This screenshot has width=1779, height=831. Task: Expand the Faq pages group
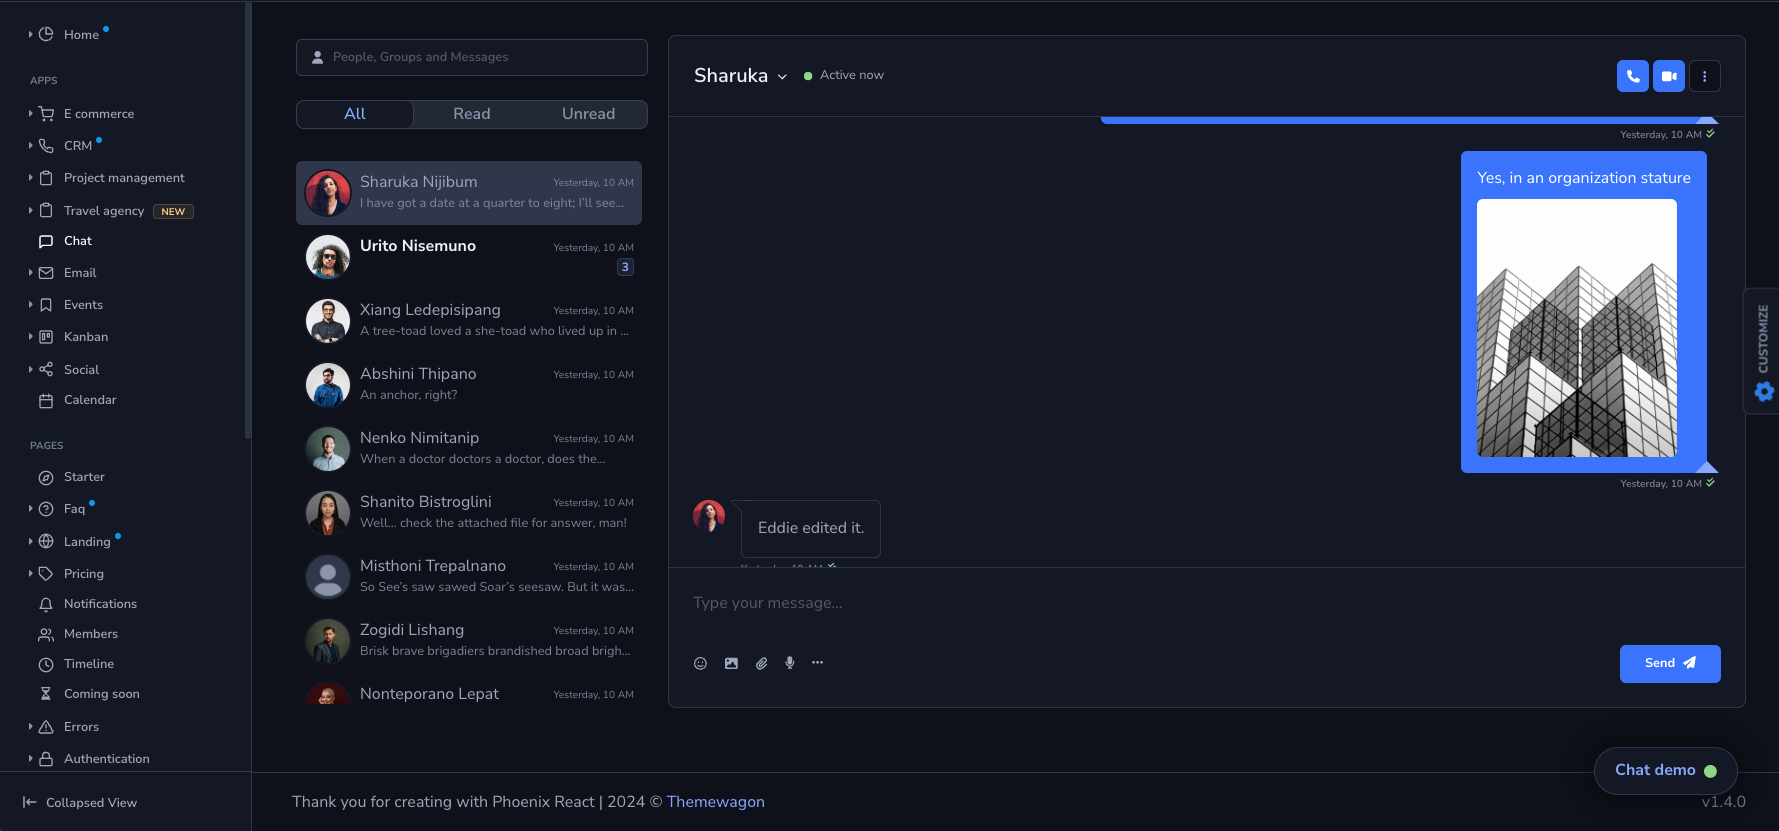tap(31, 509)
